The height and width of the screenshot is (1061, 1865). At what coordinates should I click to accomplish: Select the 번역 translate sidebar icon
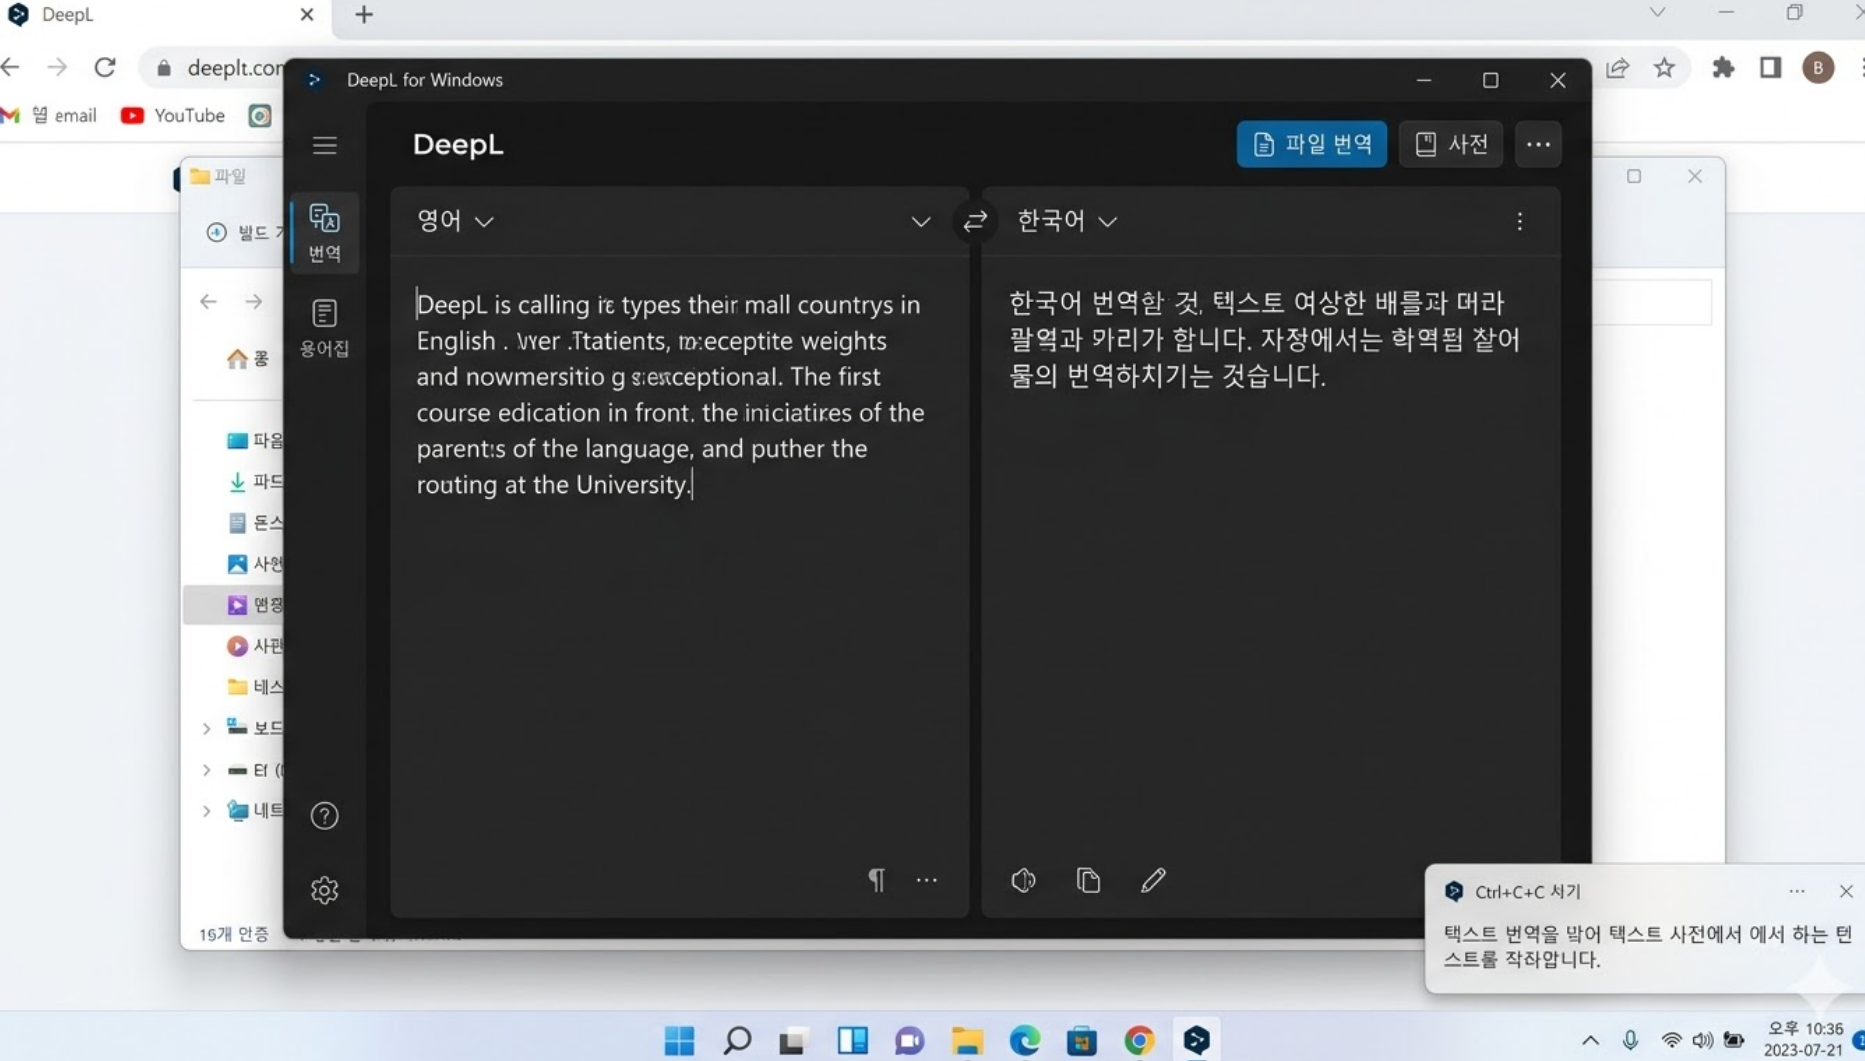tap(324, 233)
